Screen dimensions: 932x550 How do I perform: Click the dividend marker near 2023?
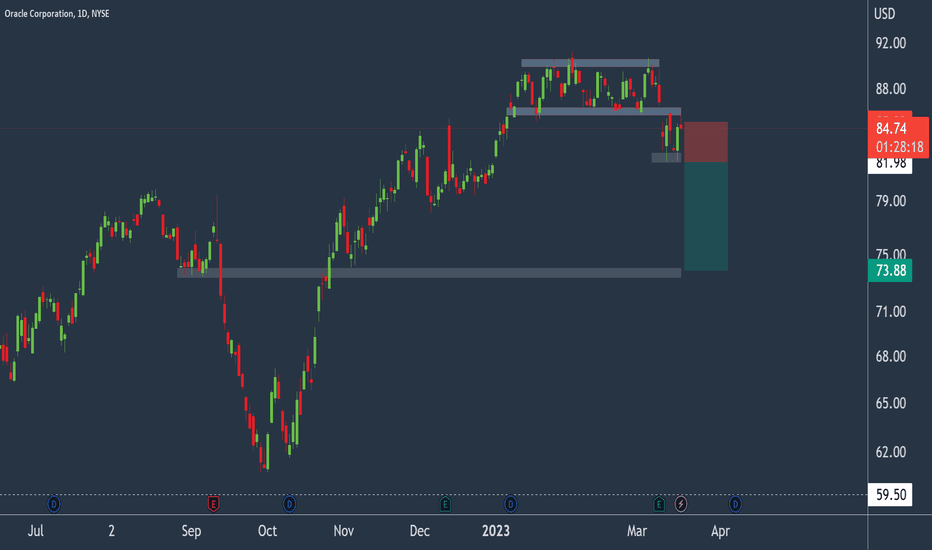coord(511,505)
